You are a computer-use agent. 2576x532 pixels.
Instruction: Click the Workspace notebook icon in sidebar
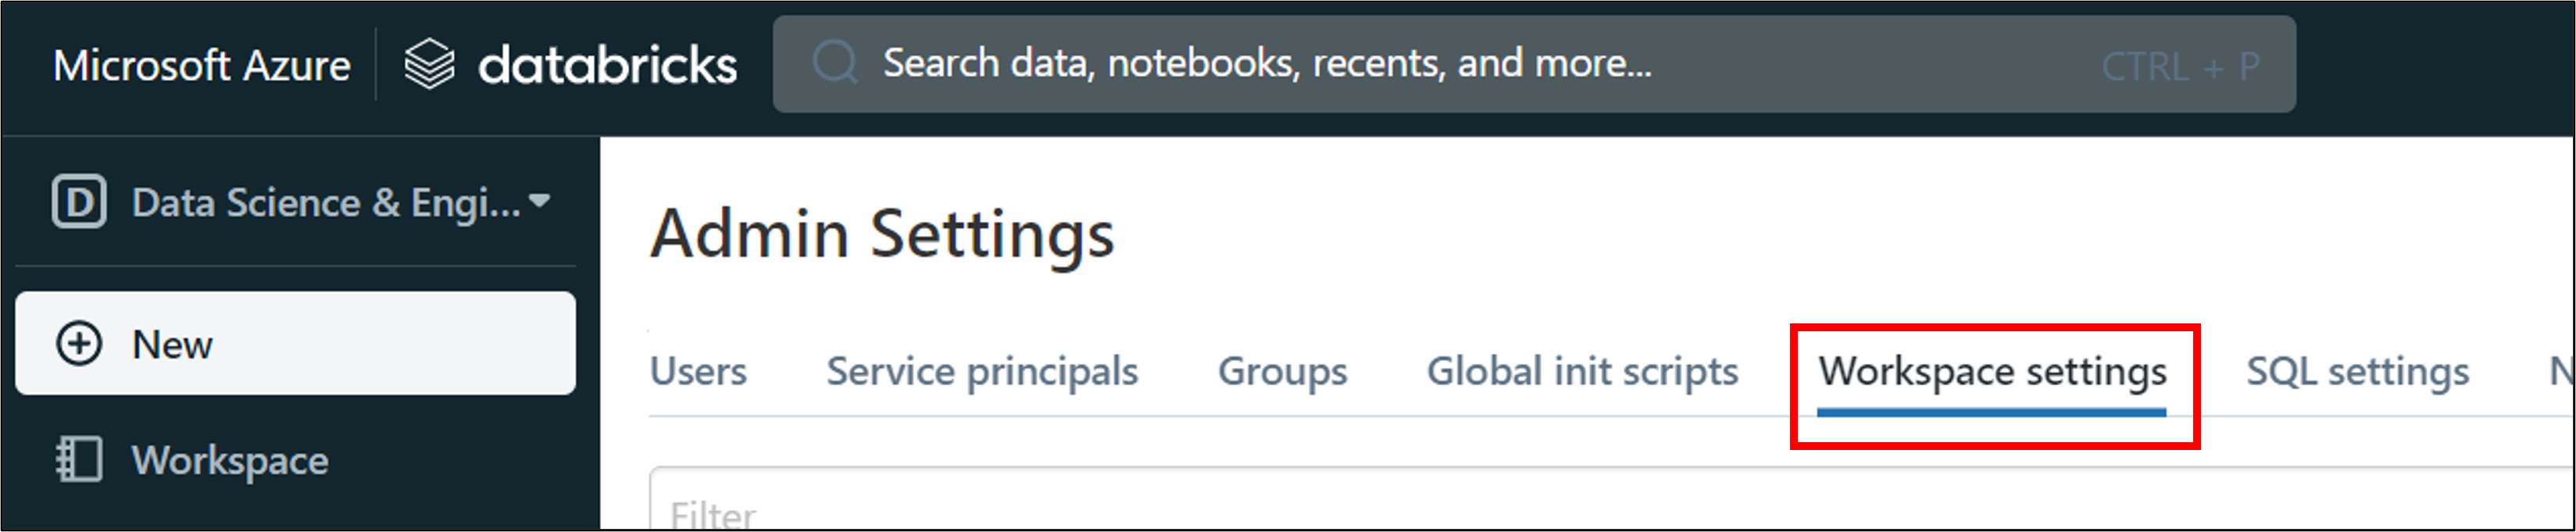pyautogui.click(x=79, y=460)
